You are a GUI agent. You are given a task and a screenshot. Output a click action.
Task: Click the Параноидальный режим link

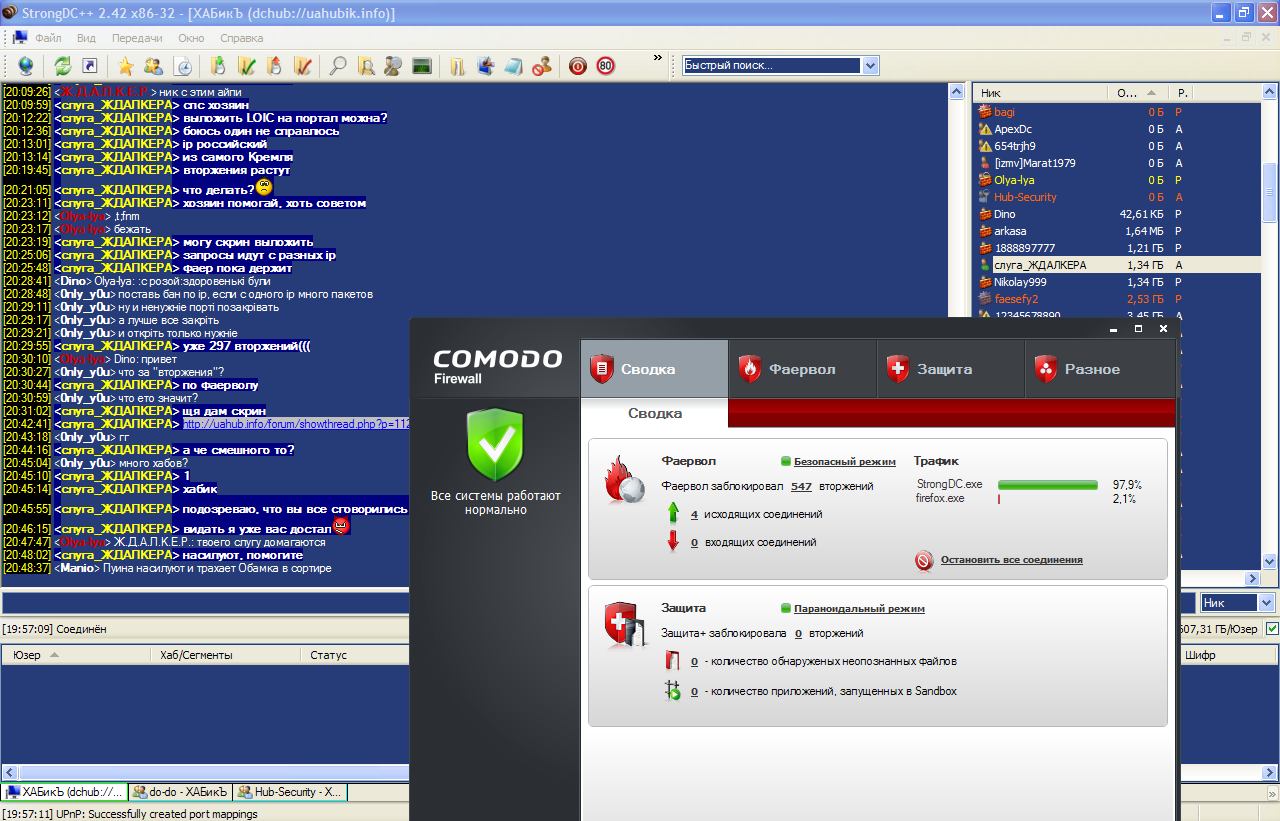point(859,608)
